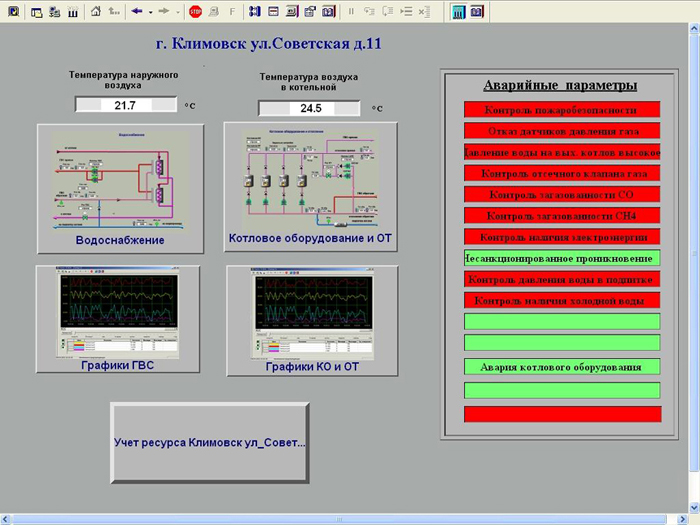Click the properties window toolbar icon
Image resolution: width=700 pixels, height=525 pixels.
310,12
